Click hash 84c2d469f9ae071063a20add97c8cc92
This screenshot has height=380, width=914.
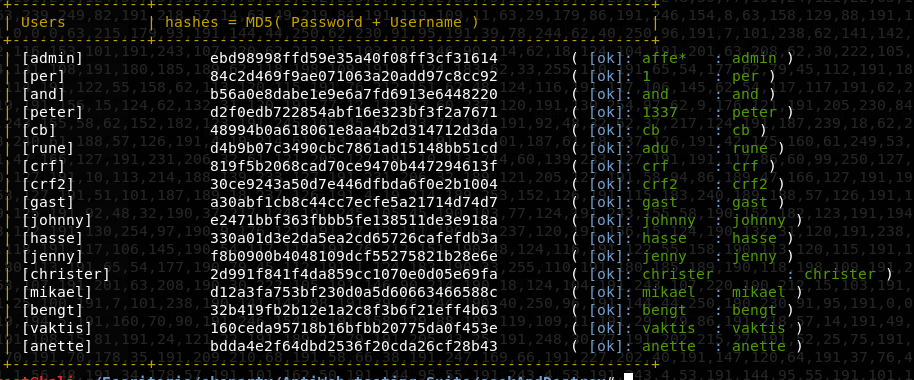(x=354, y=76)
